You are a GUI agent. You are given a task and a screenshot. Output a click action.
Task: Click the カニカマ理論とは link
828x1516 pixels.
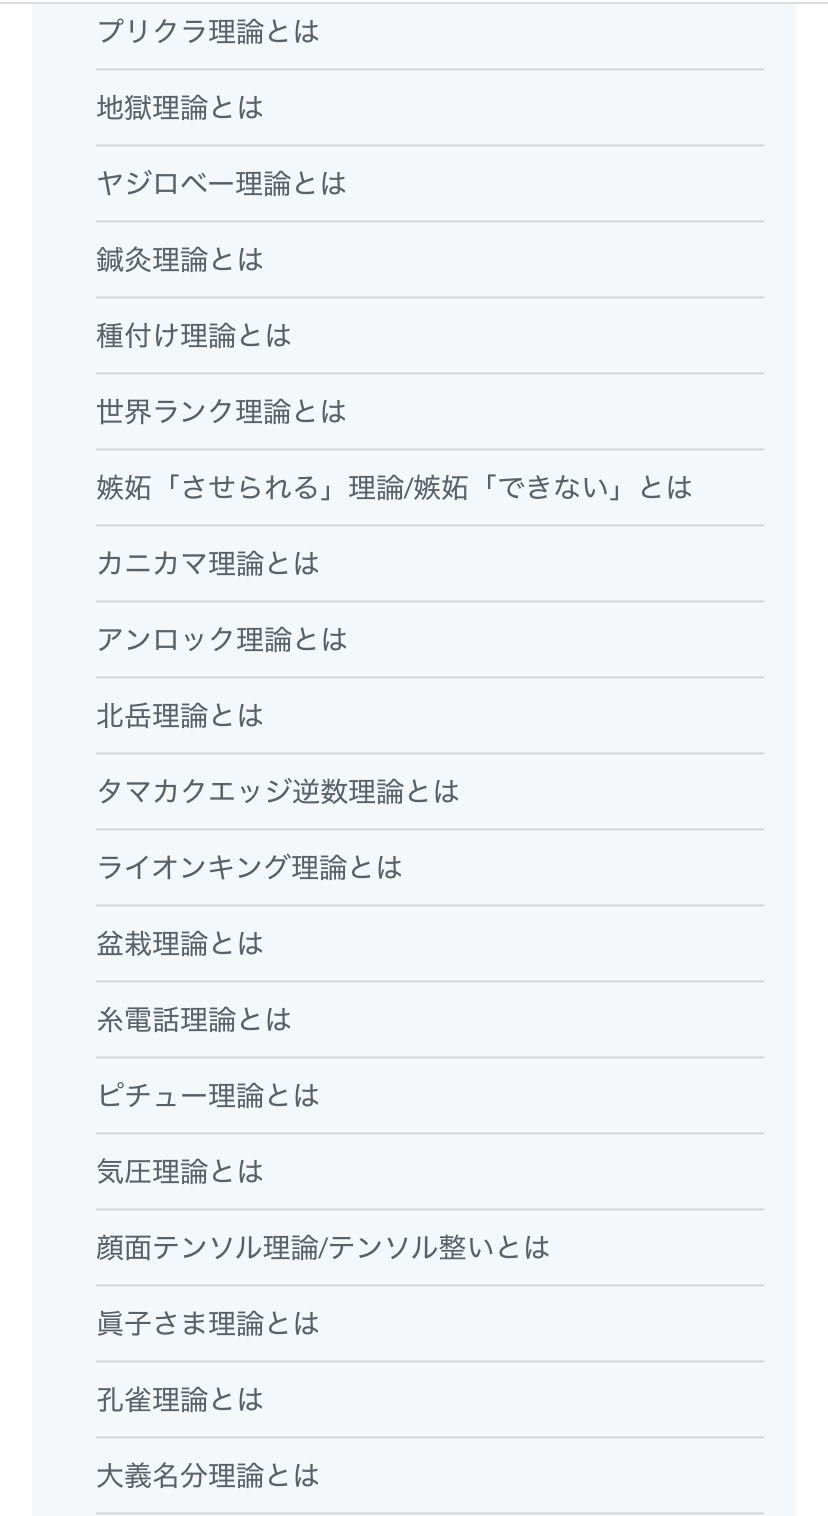pos(208,564)
